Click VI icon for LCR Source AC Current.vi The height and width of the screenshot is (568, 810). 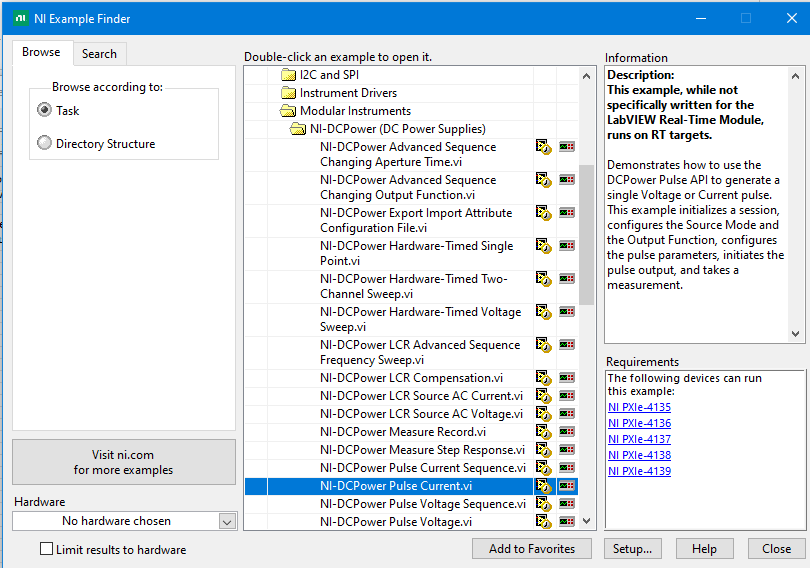coord(543,396)
